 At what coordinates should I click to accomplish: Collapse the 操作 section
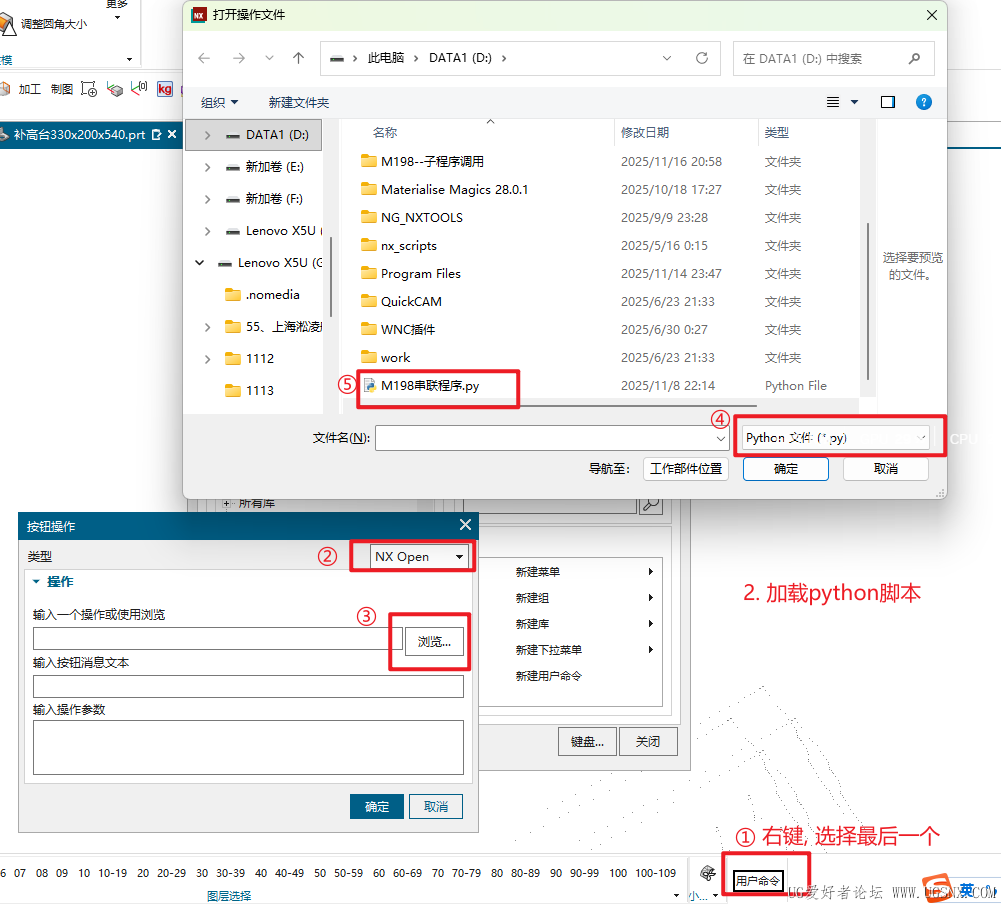click(36, 581)
